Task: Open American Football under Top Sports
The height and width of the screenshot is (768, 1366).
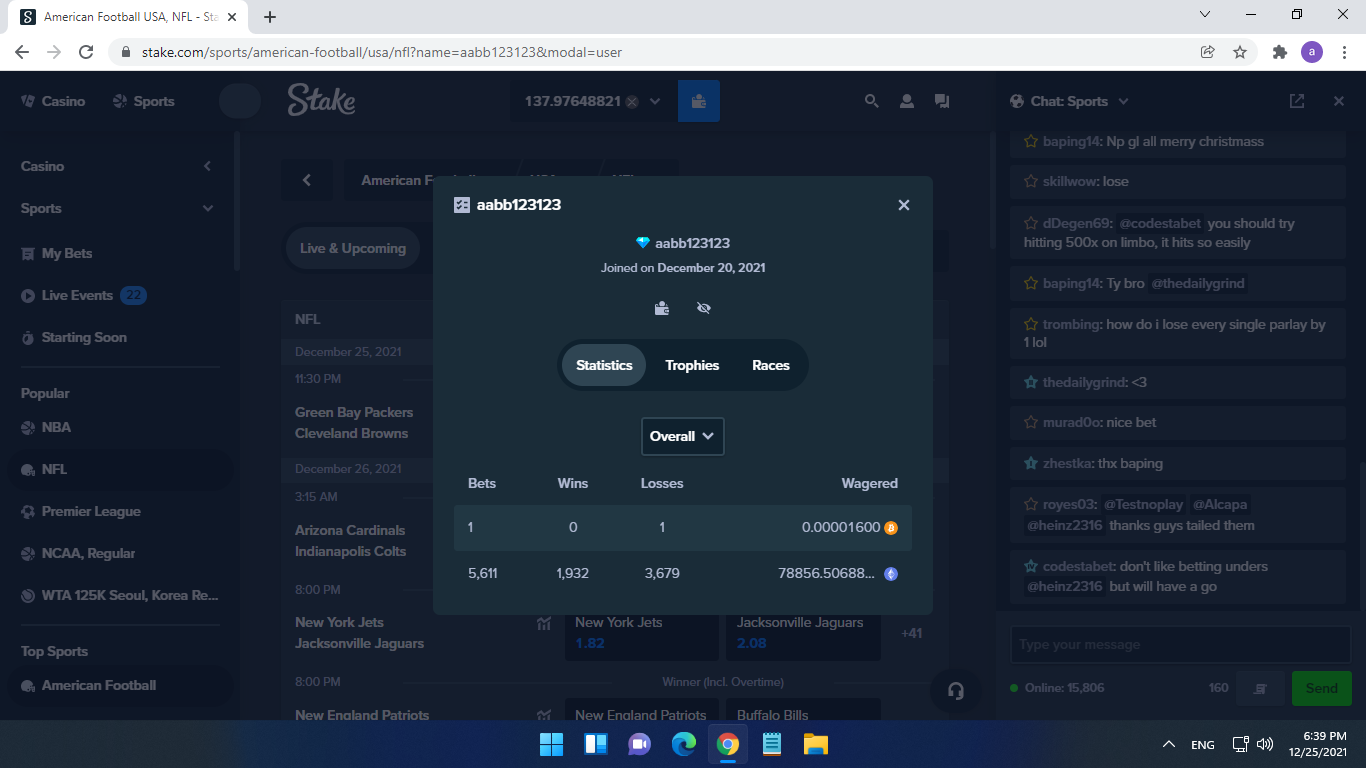Action: (120, 685)
